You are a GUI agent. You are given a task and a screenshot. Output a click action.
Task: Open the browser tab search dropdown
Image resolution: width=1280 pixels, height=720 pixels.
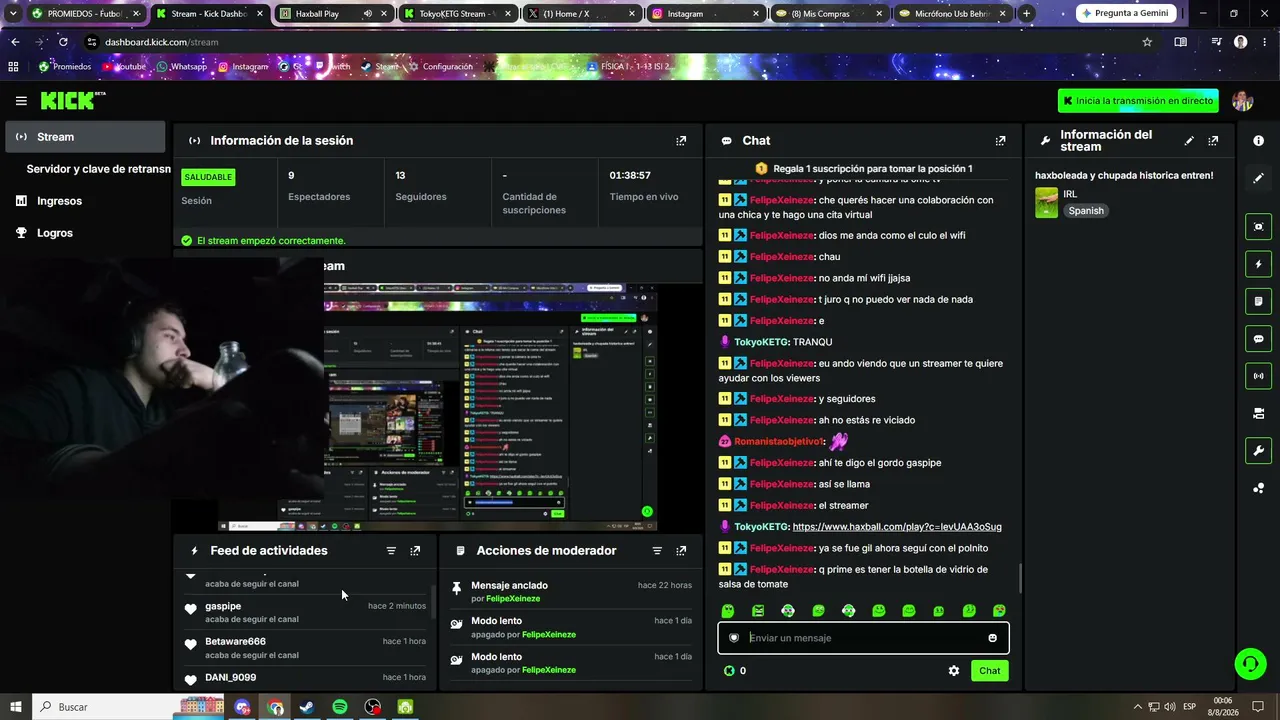(x=13, y=14)
